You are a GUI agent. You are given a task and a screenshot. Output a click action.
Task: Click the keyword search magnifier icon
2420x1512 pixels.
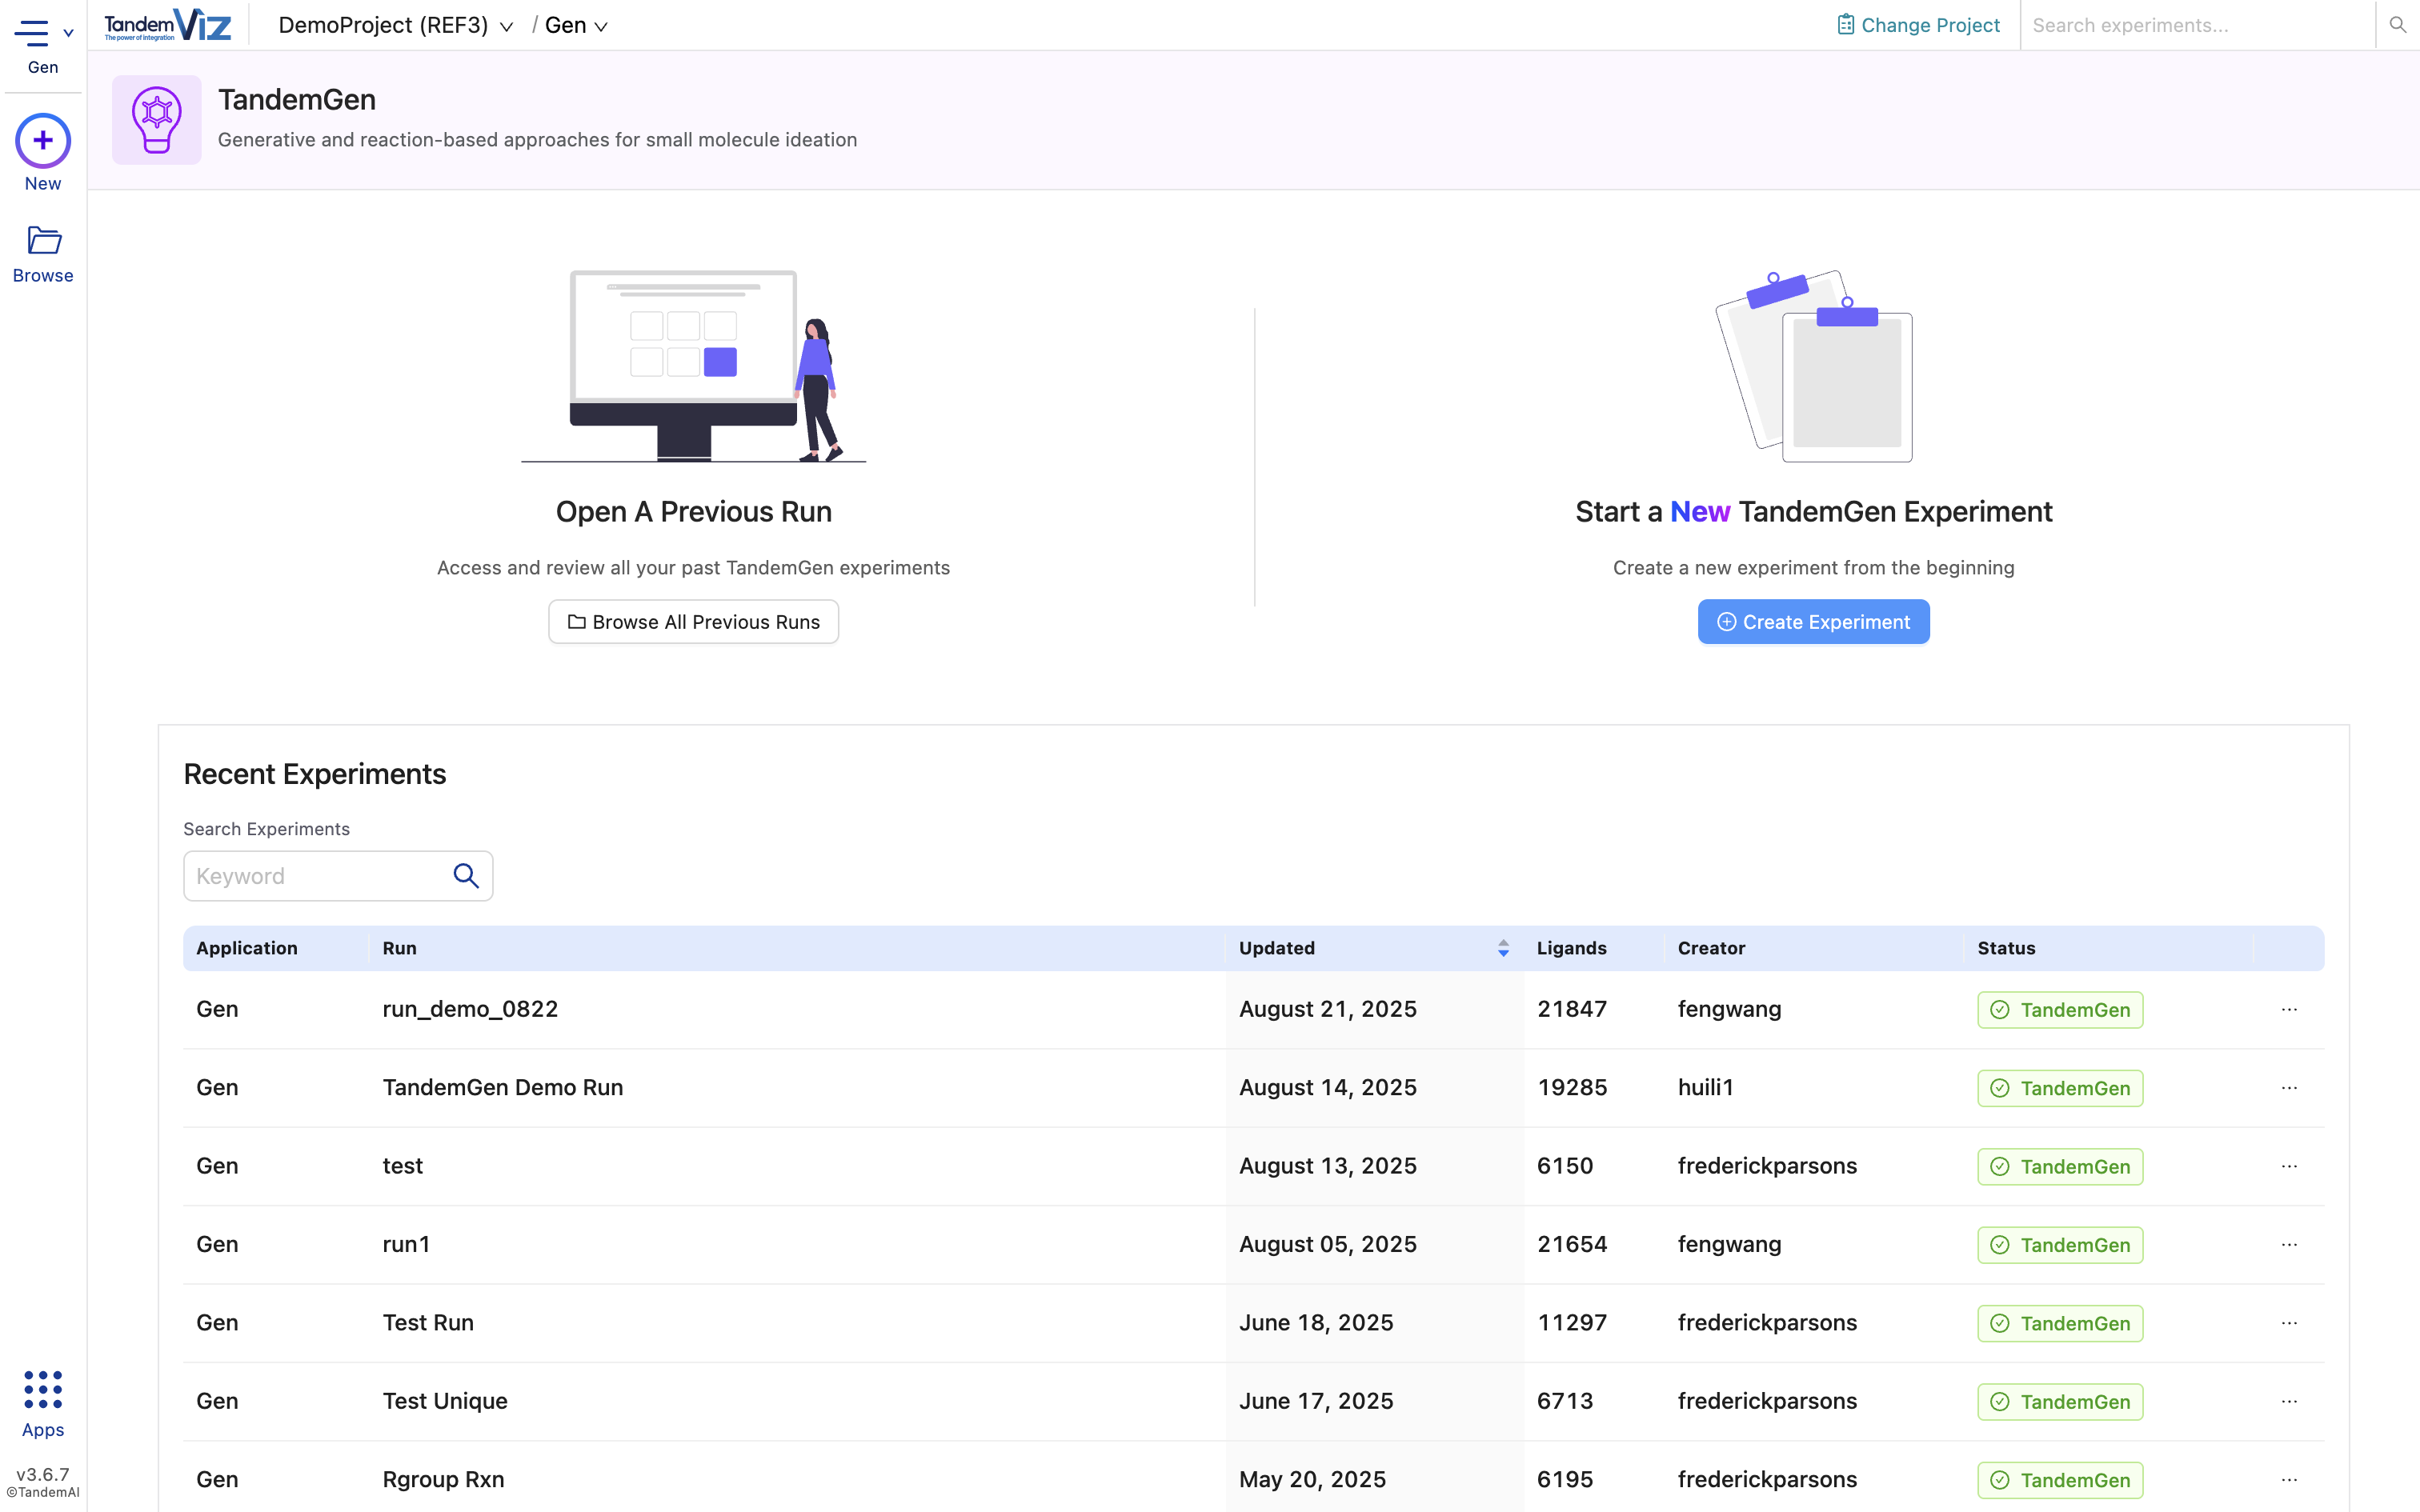tap(466, 876)
